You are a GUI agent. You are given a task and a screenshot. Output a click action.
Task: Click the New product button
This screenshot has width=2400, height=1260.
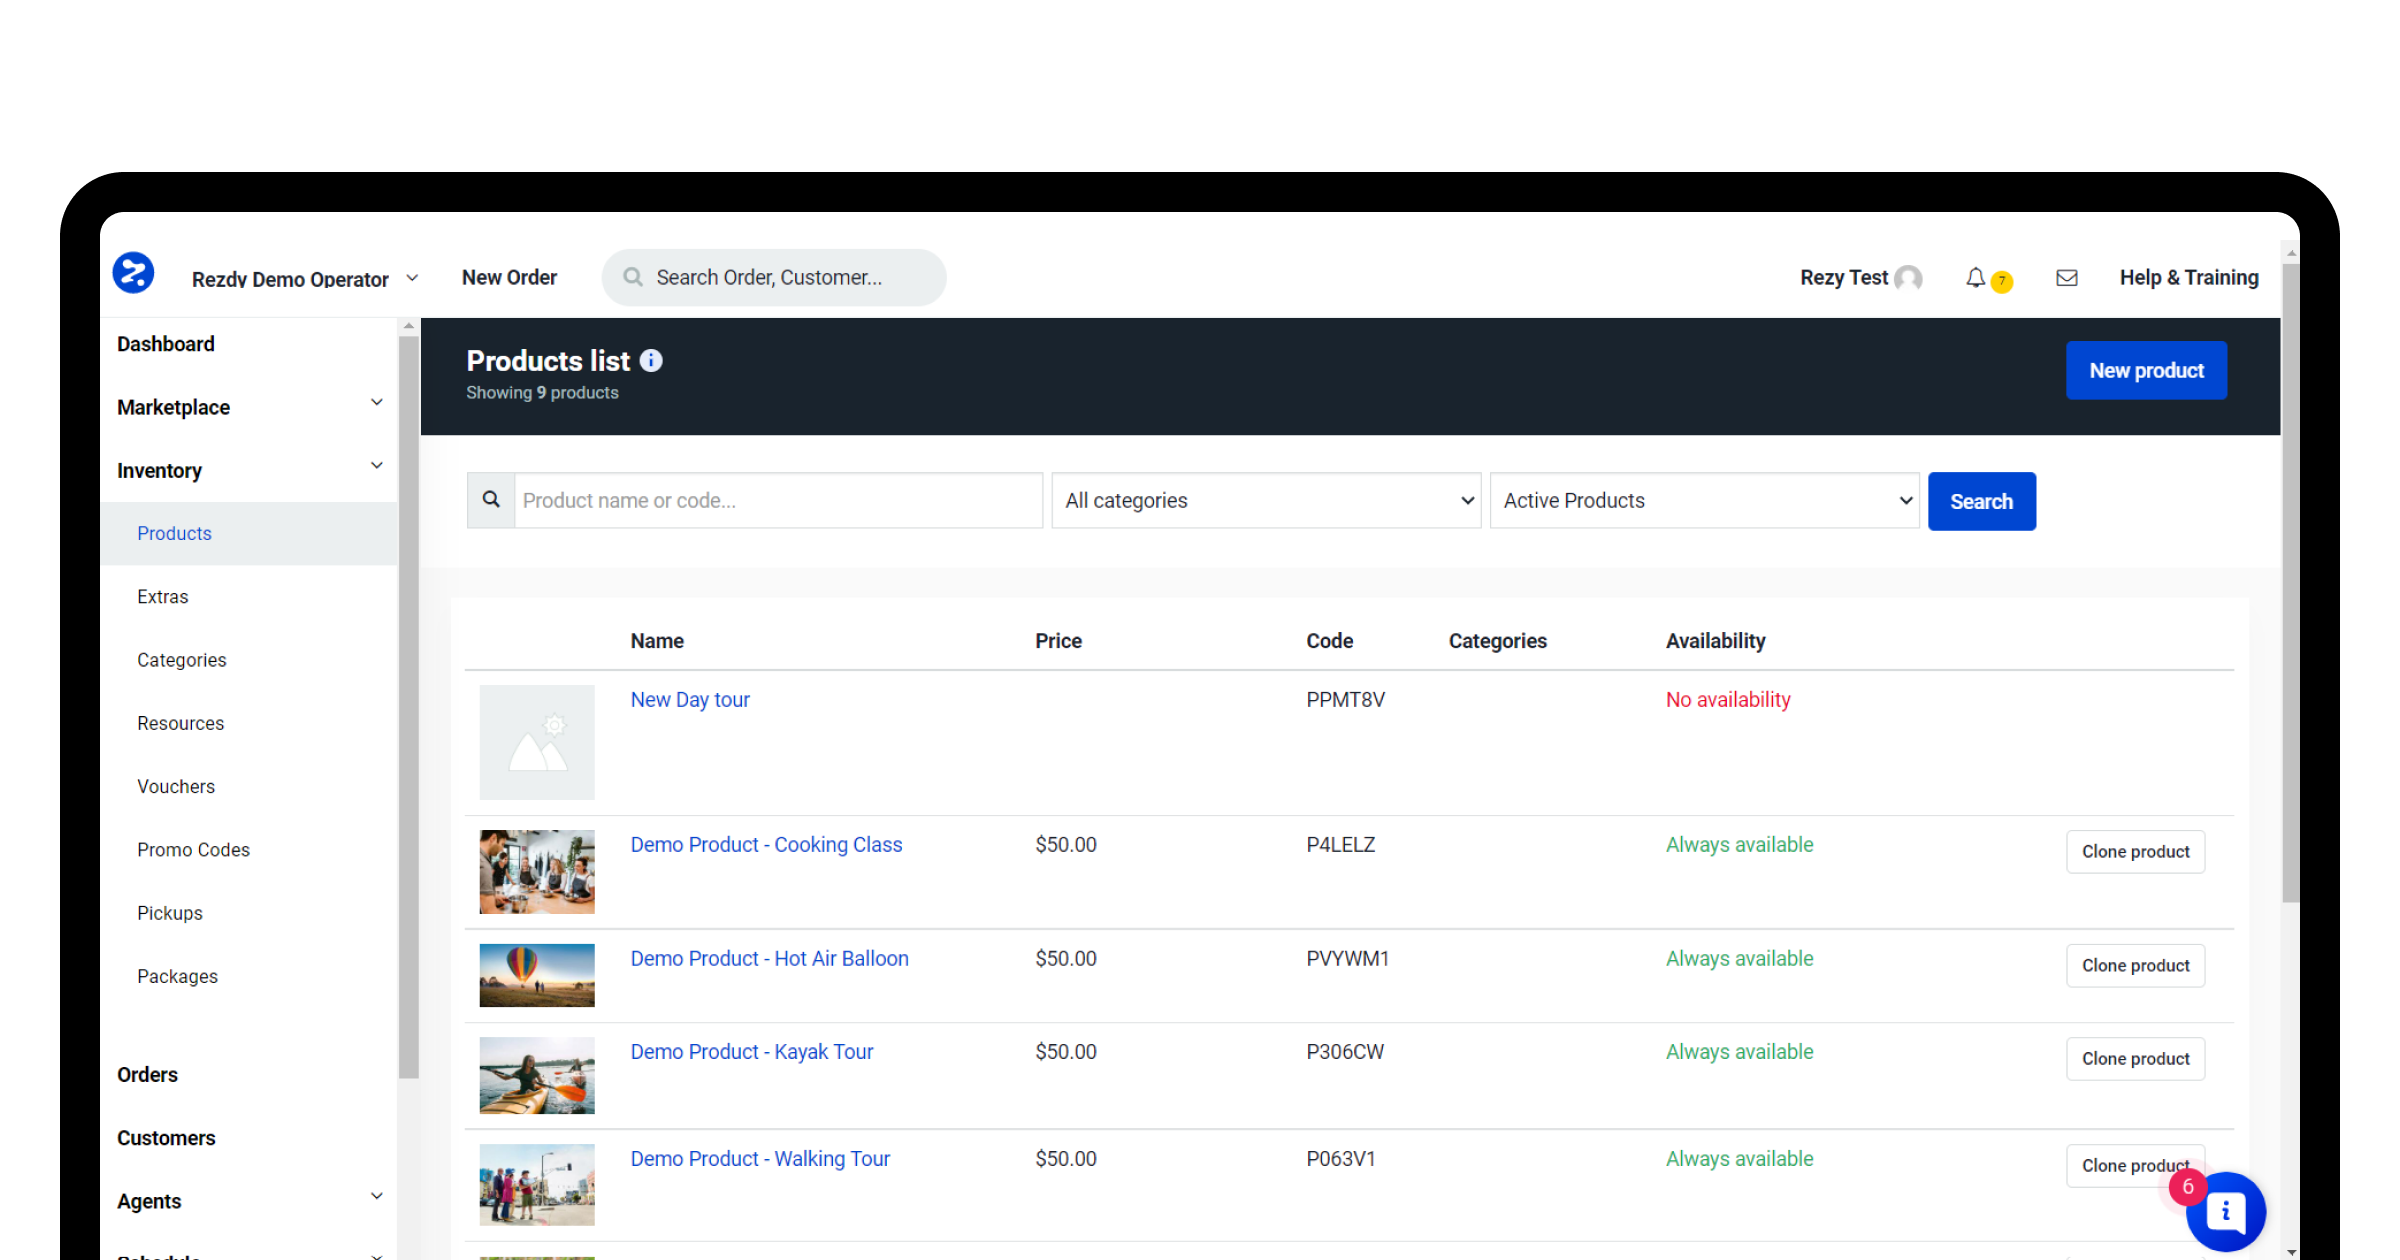click(2146, 371)
